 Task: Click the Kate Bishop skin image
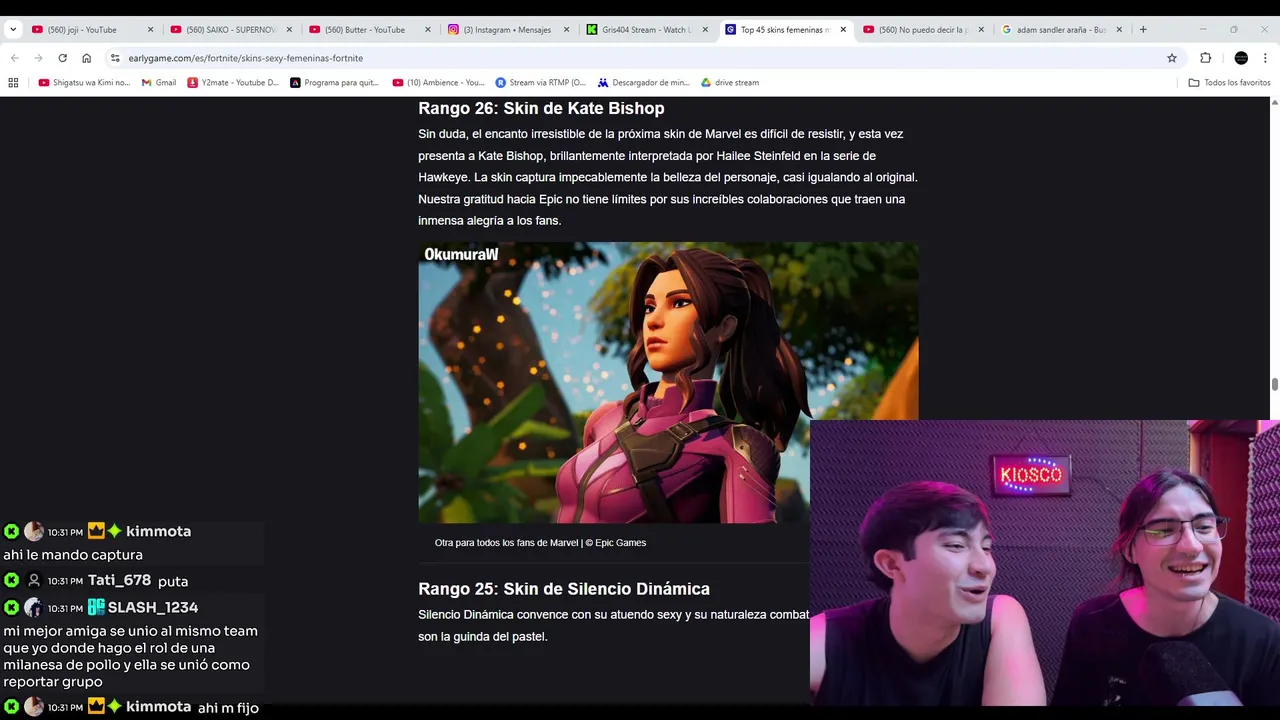tap(668, 382)
